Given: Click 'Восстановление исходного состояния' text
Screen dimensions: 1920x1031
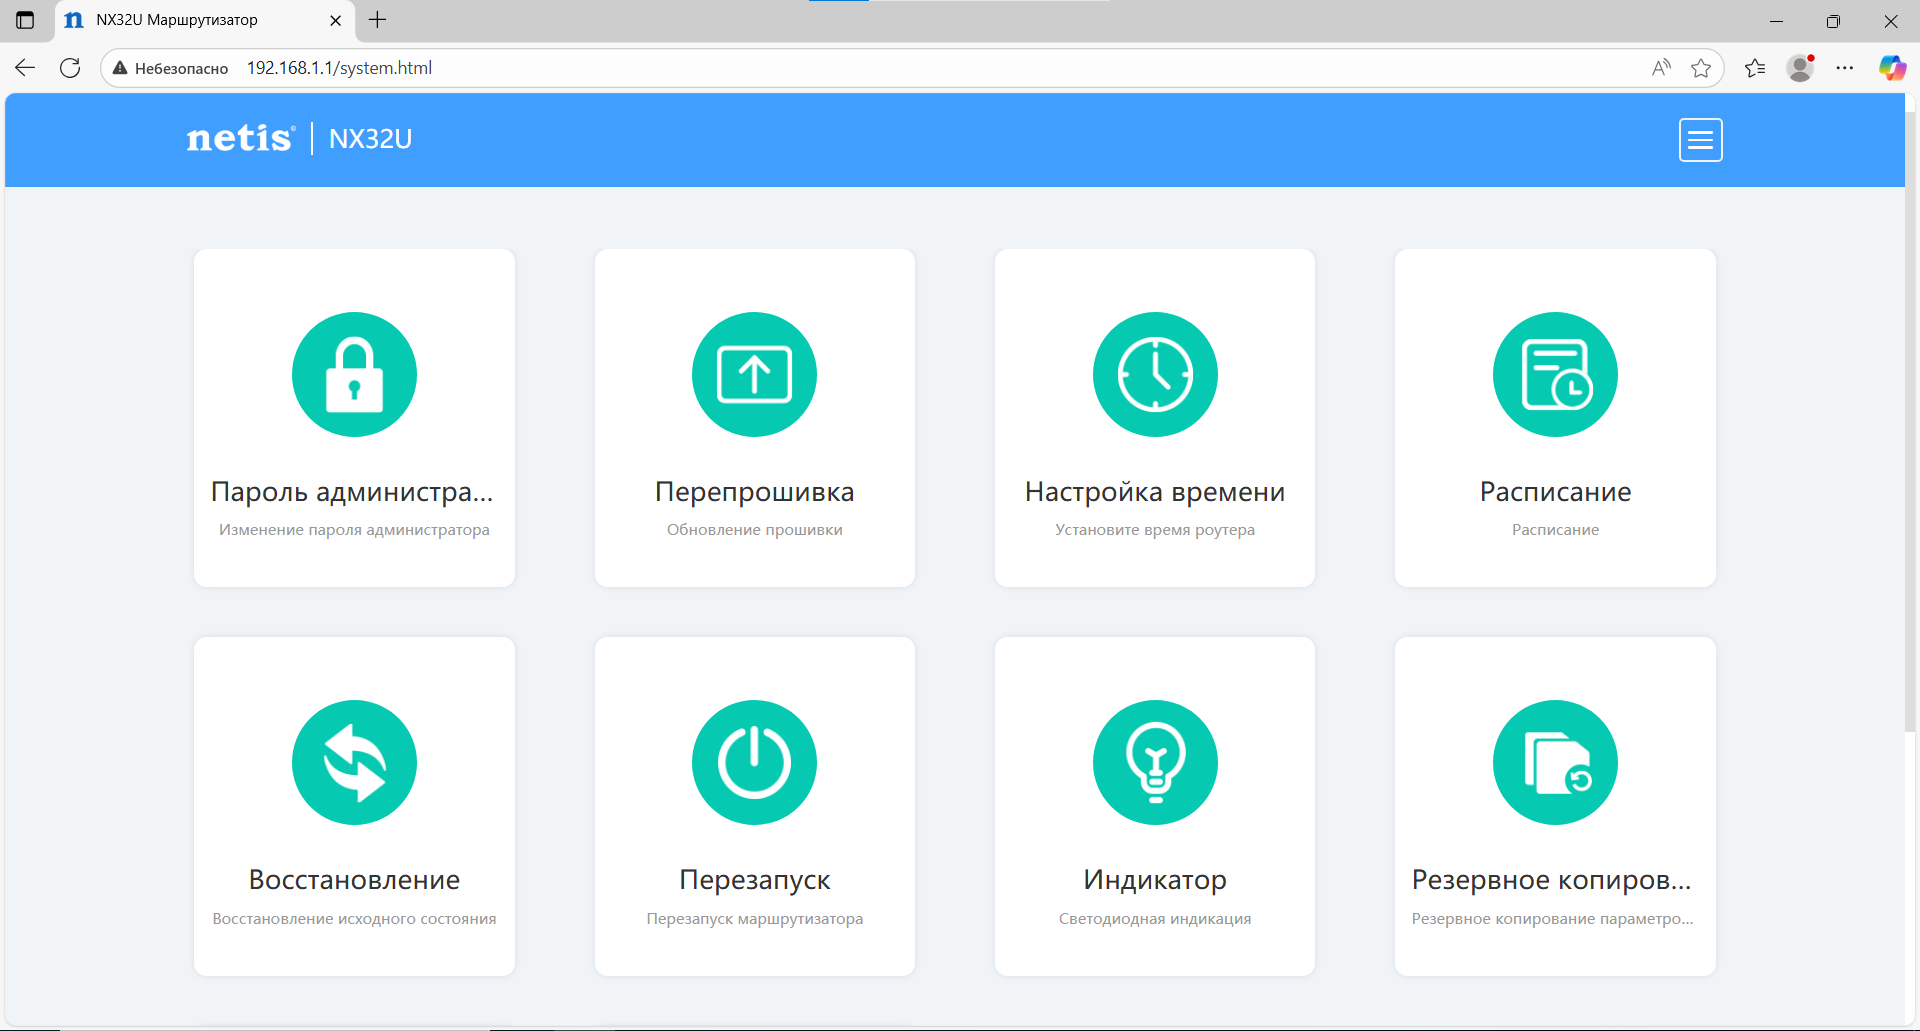Looking at the screenshot, I should [354, 918].
